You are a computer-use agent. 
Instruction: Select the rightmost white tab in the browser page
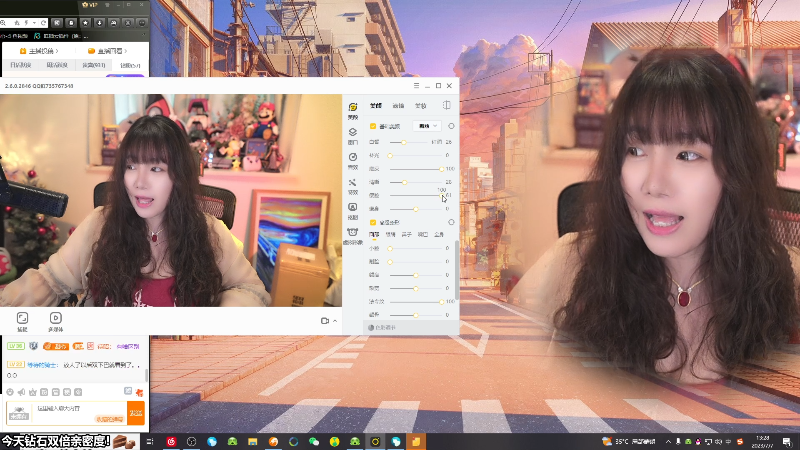click(130, 65)
